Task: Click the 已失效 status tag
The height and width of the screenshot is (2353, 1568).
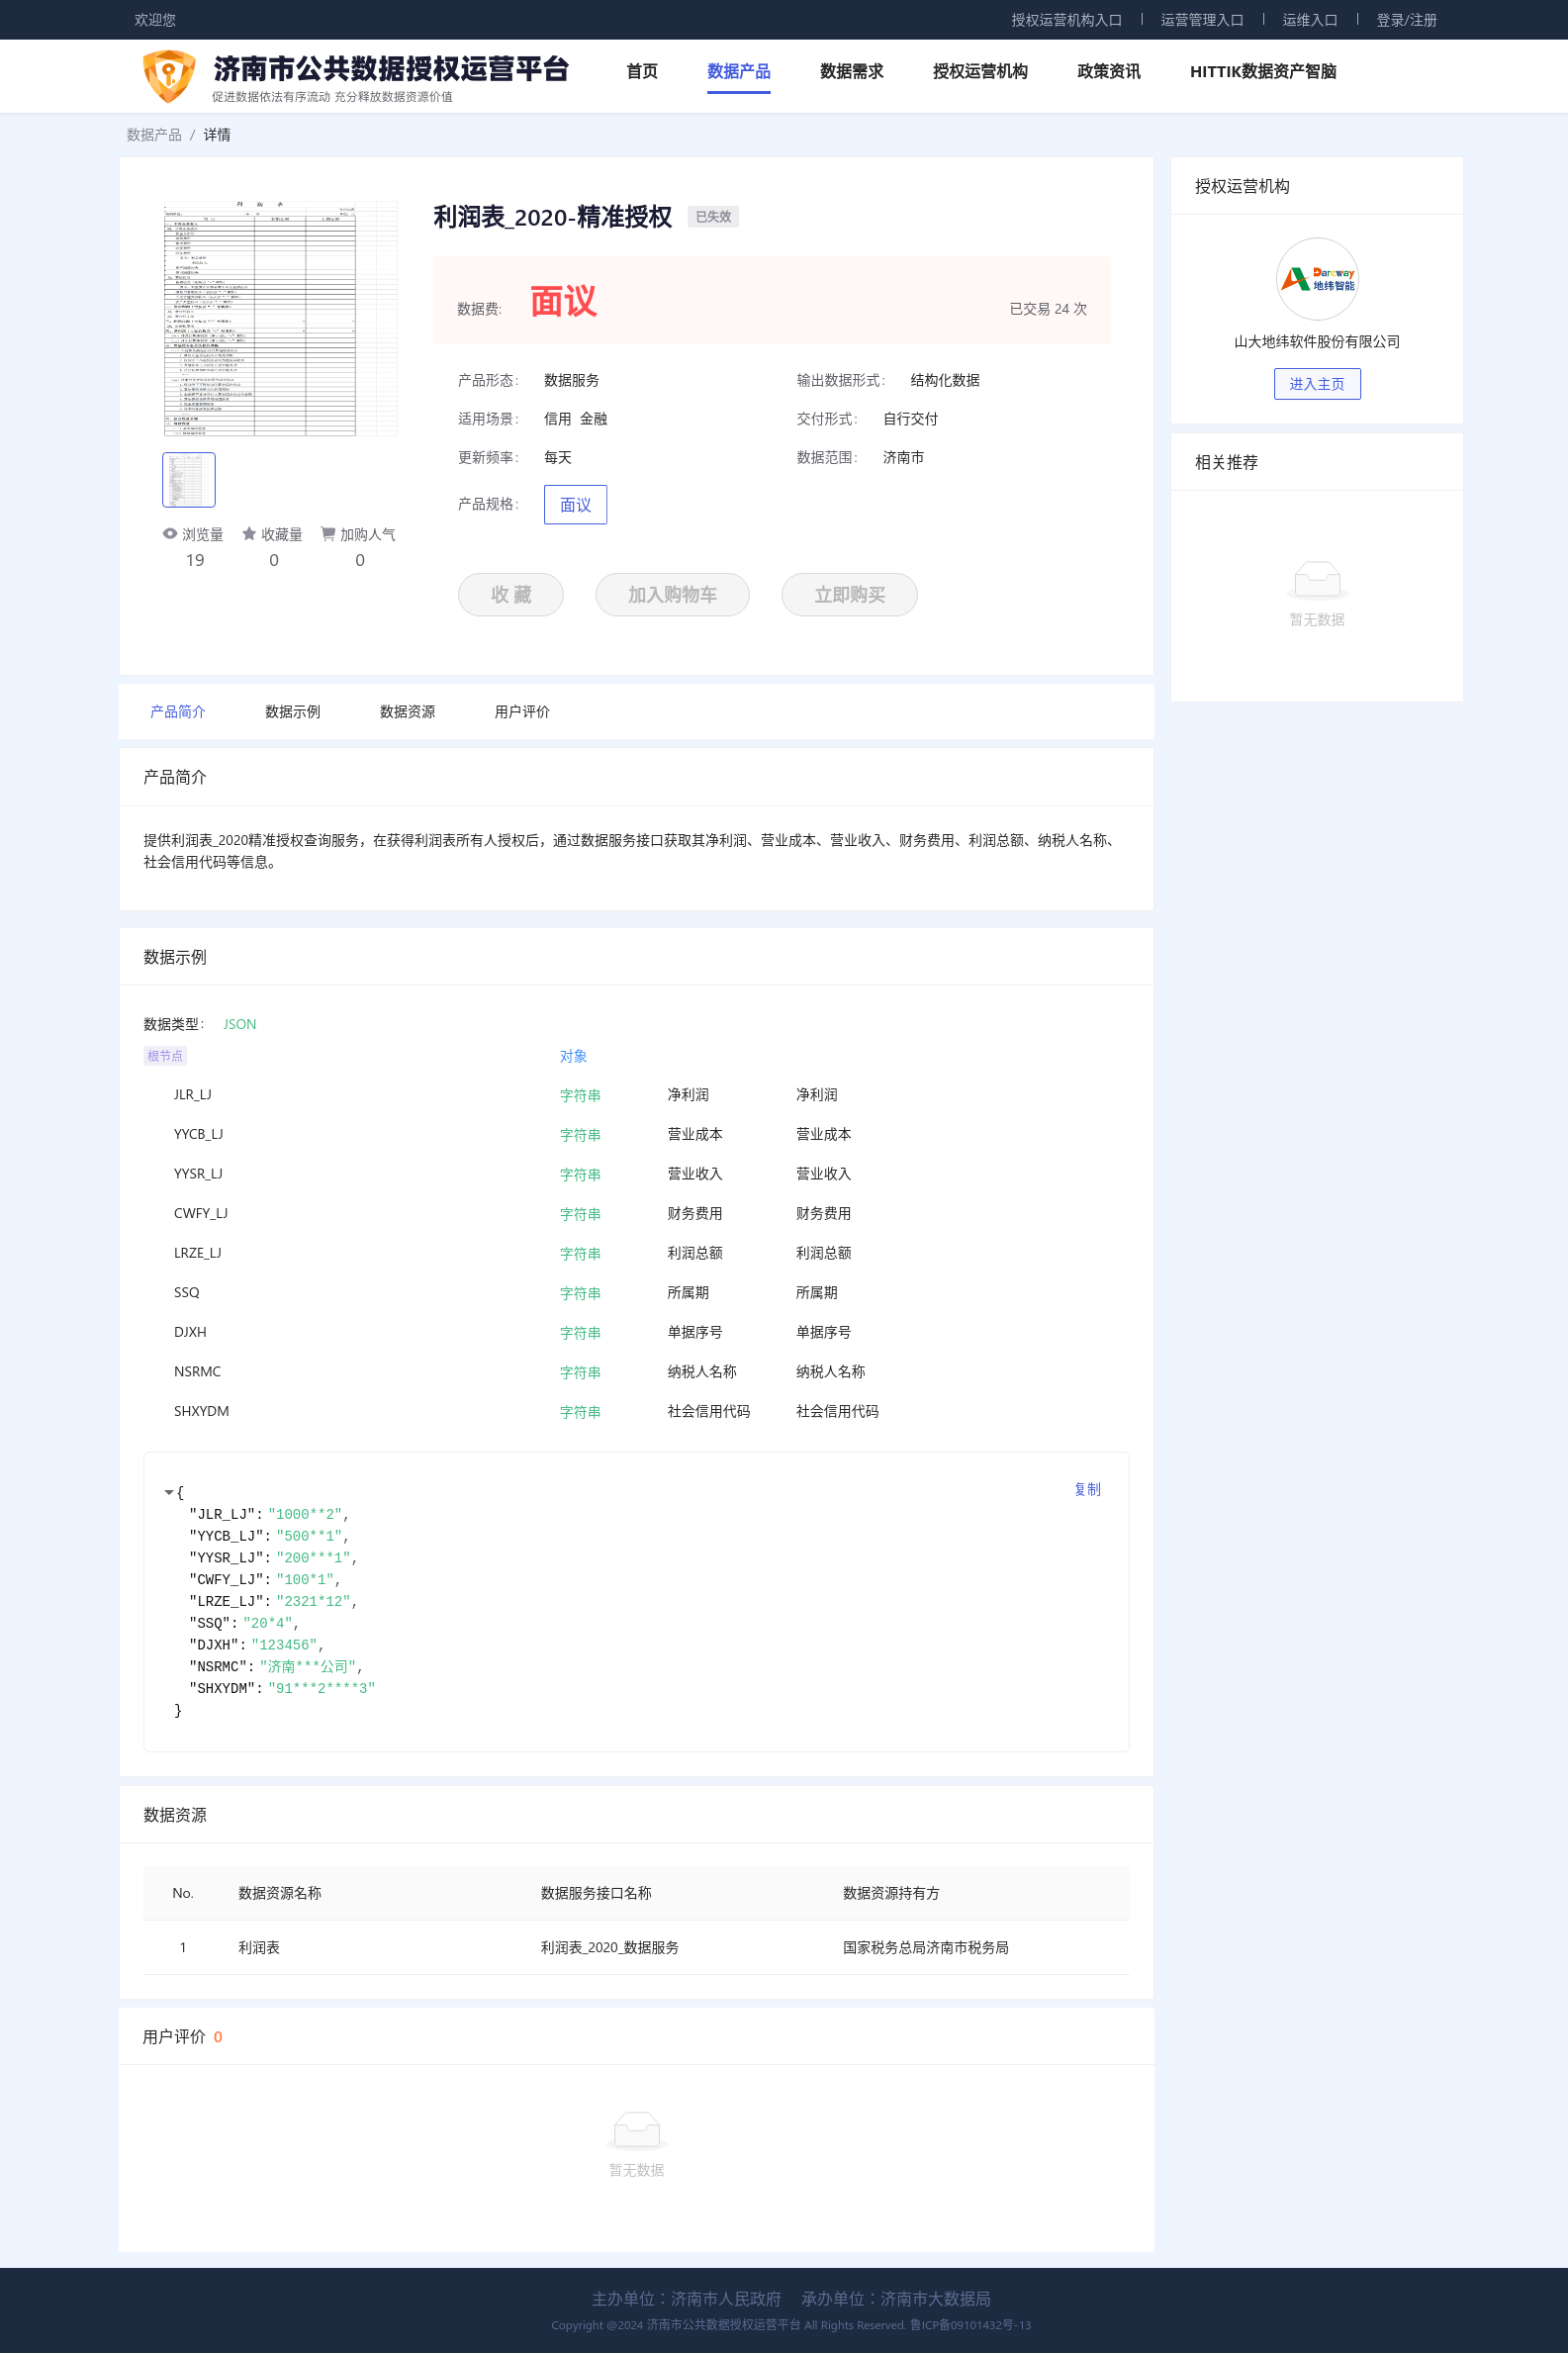Action: (712, 217)
